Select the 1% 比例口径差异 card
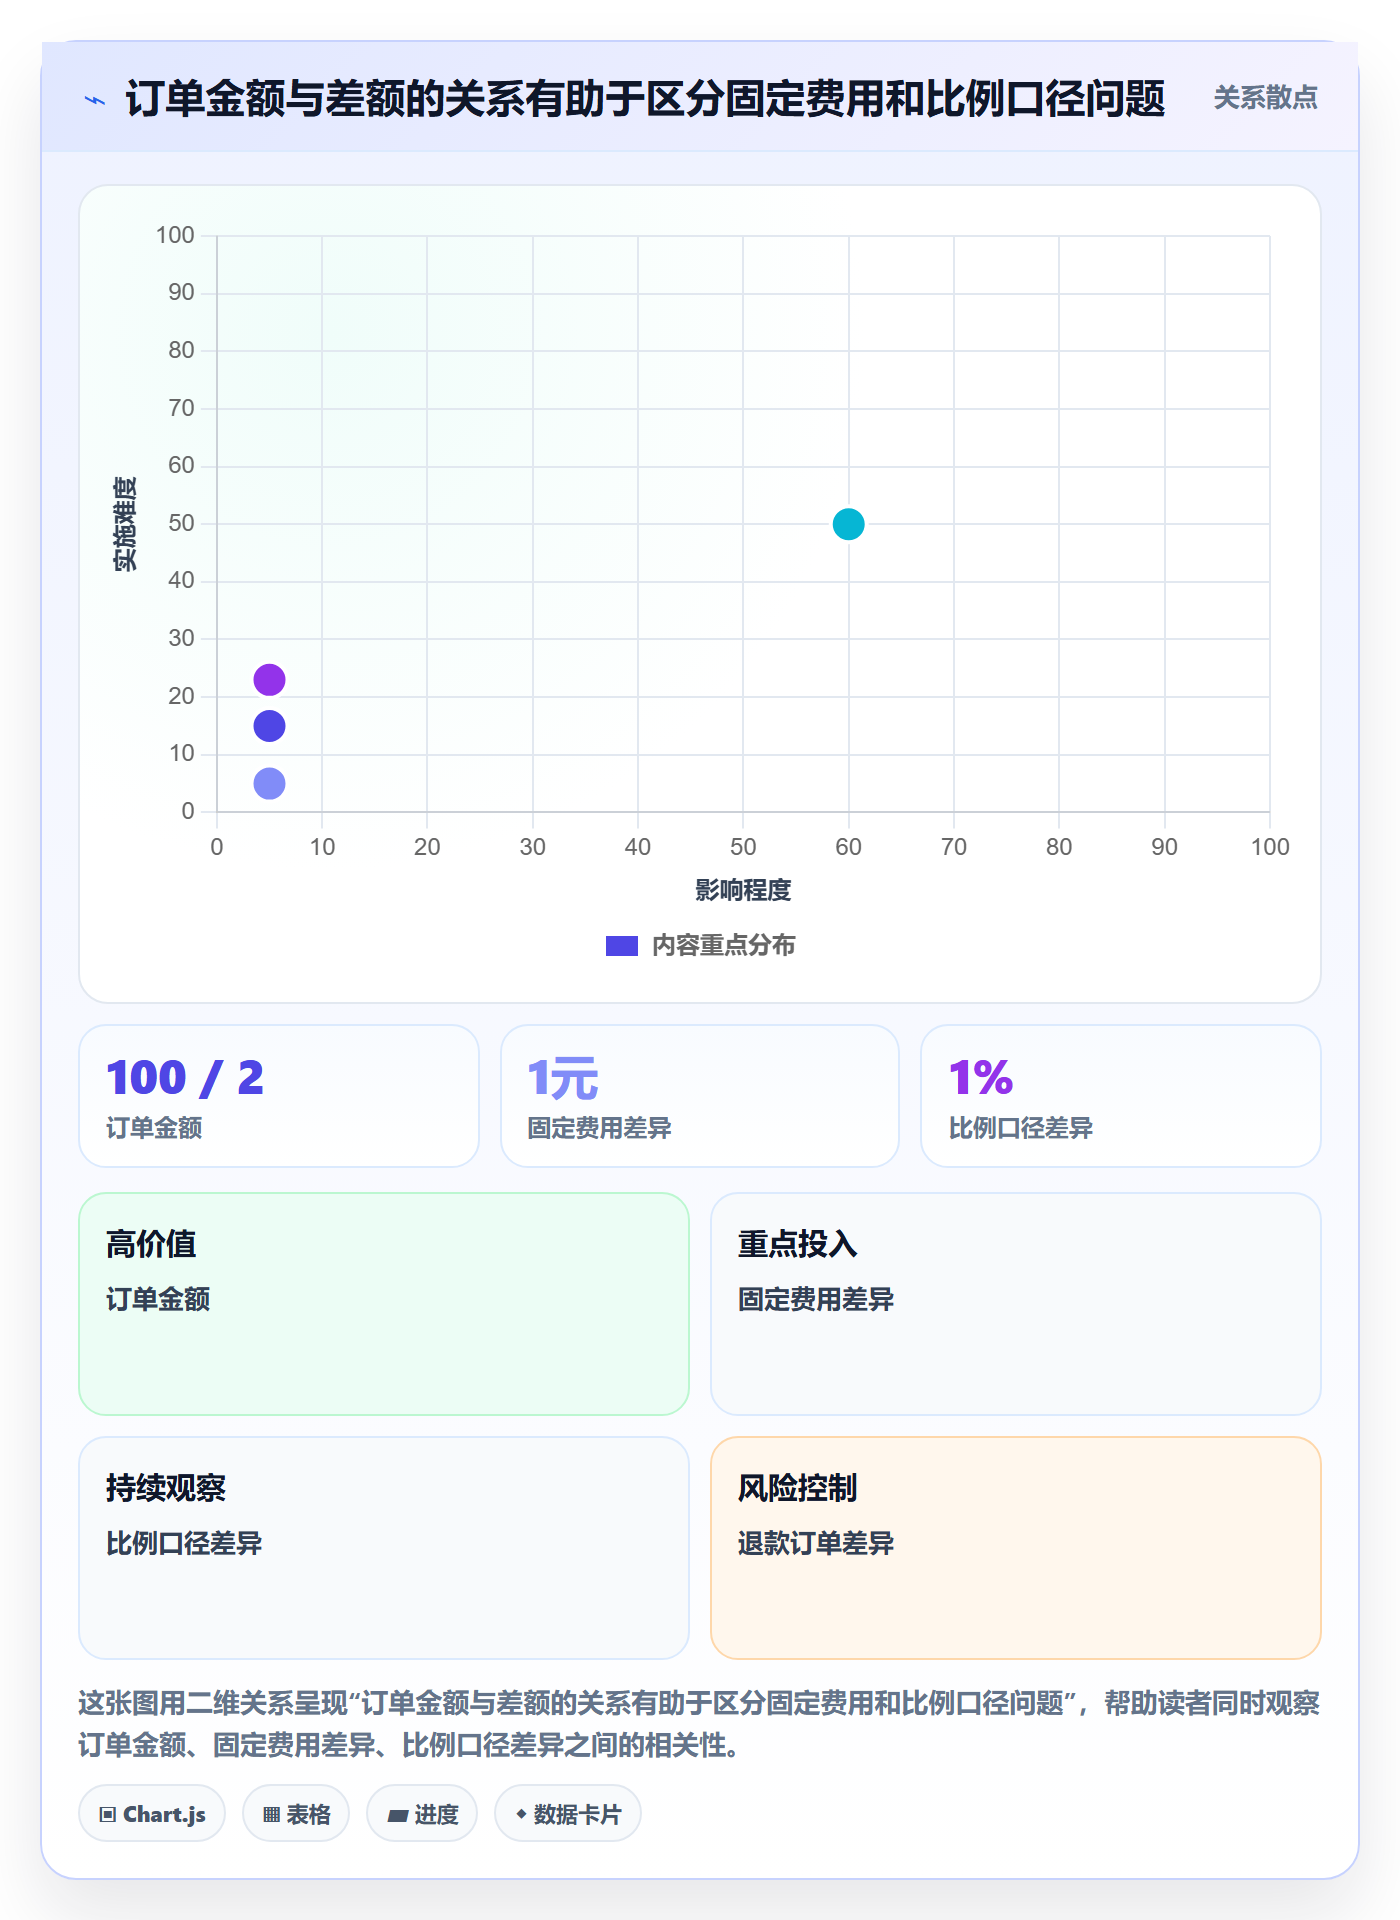The image size is (1400, 1920). [x=1121, y=1096]
